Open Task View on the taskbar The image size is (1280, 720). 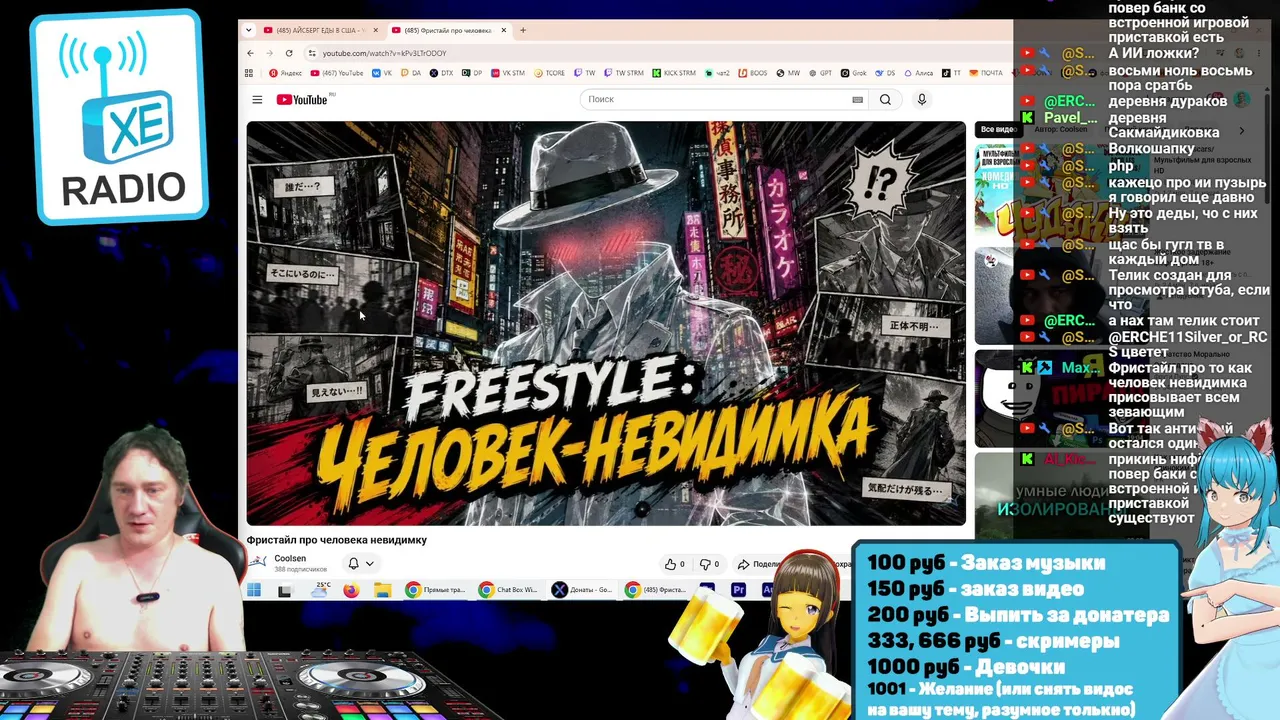coord(285,590)
